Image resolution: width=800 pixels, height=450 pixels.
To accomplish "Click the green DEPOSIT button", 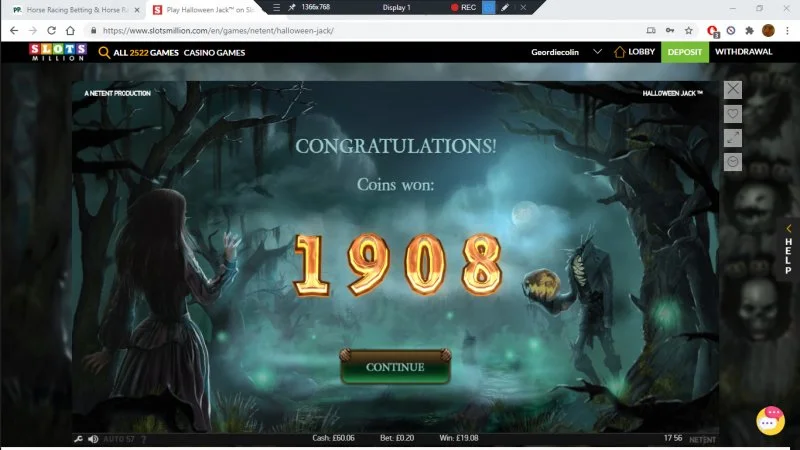I will click(x=685, y=52).
